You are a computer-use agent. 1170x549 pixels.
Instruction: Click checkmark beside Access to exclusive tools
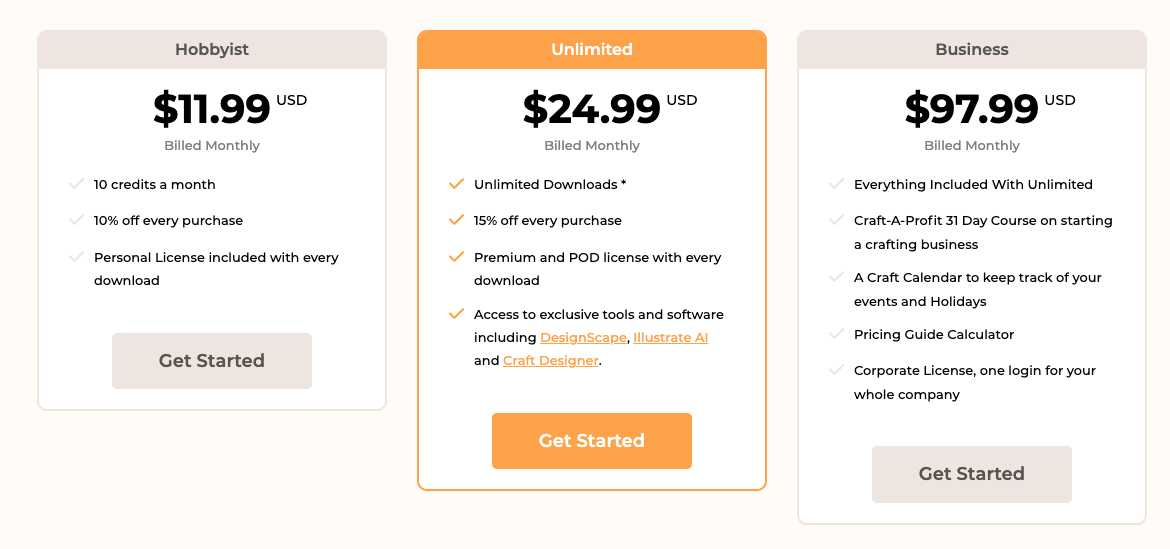pyautogui.click(x=456, y=314)
